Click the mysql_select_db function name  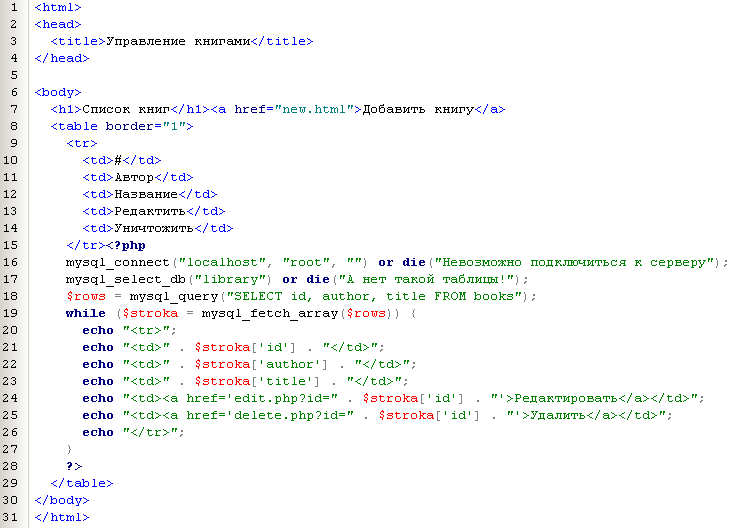[x=126, y=279]
